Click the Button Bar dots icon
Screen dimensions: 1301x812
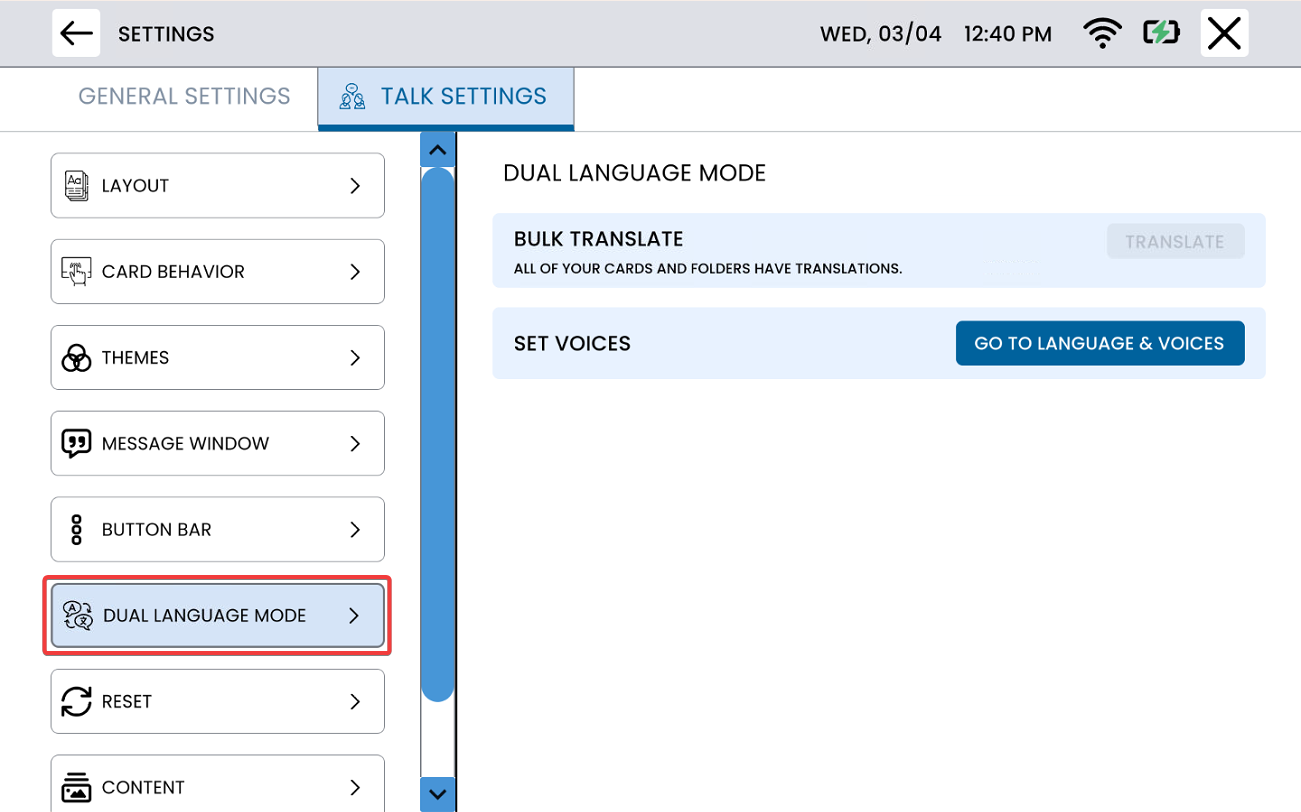pos(76,530)
